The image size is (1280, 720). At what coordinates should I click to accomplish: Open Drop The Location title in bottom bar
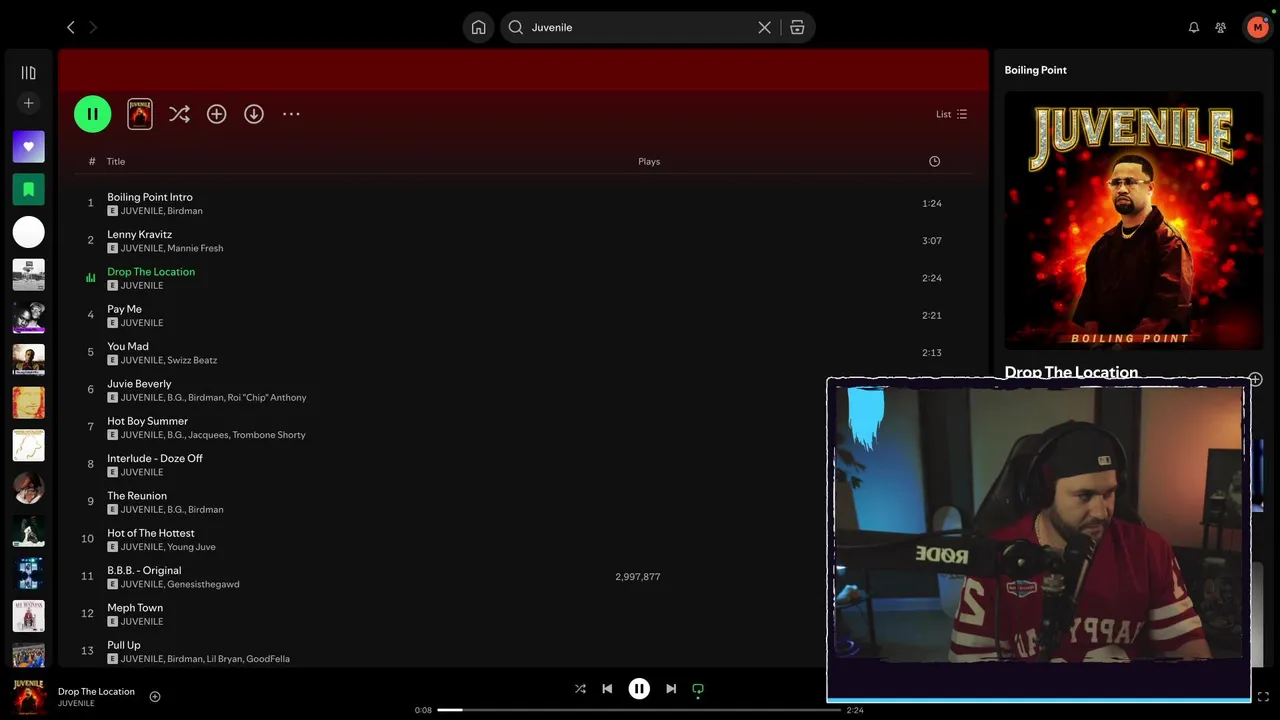click(x=96, y=691)
